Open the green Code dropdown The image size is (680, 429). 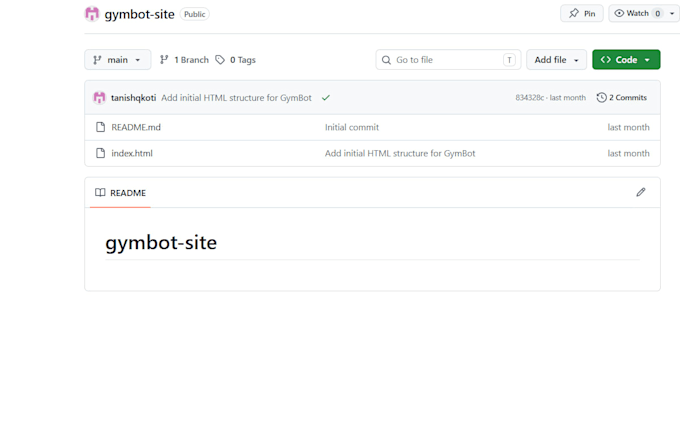[626, 60]
